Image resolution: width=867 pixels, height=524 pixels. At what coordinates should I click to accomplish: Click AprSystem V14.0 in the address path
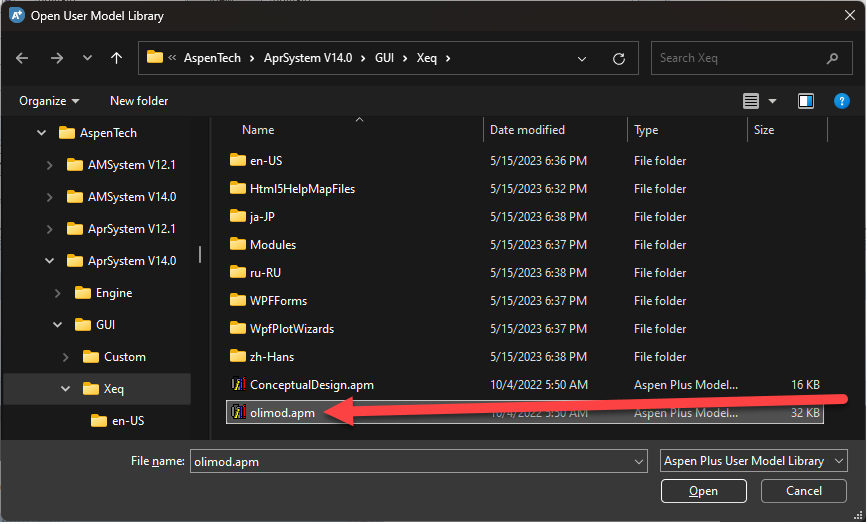coord(308,58)
